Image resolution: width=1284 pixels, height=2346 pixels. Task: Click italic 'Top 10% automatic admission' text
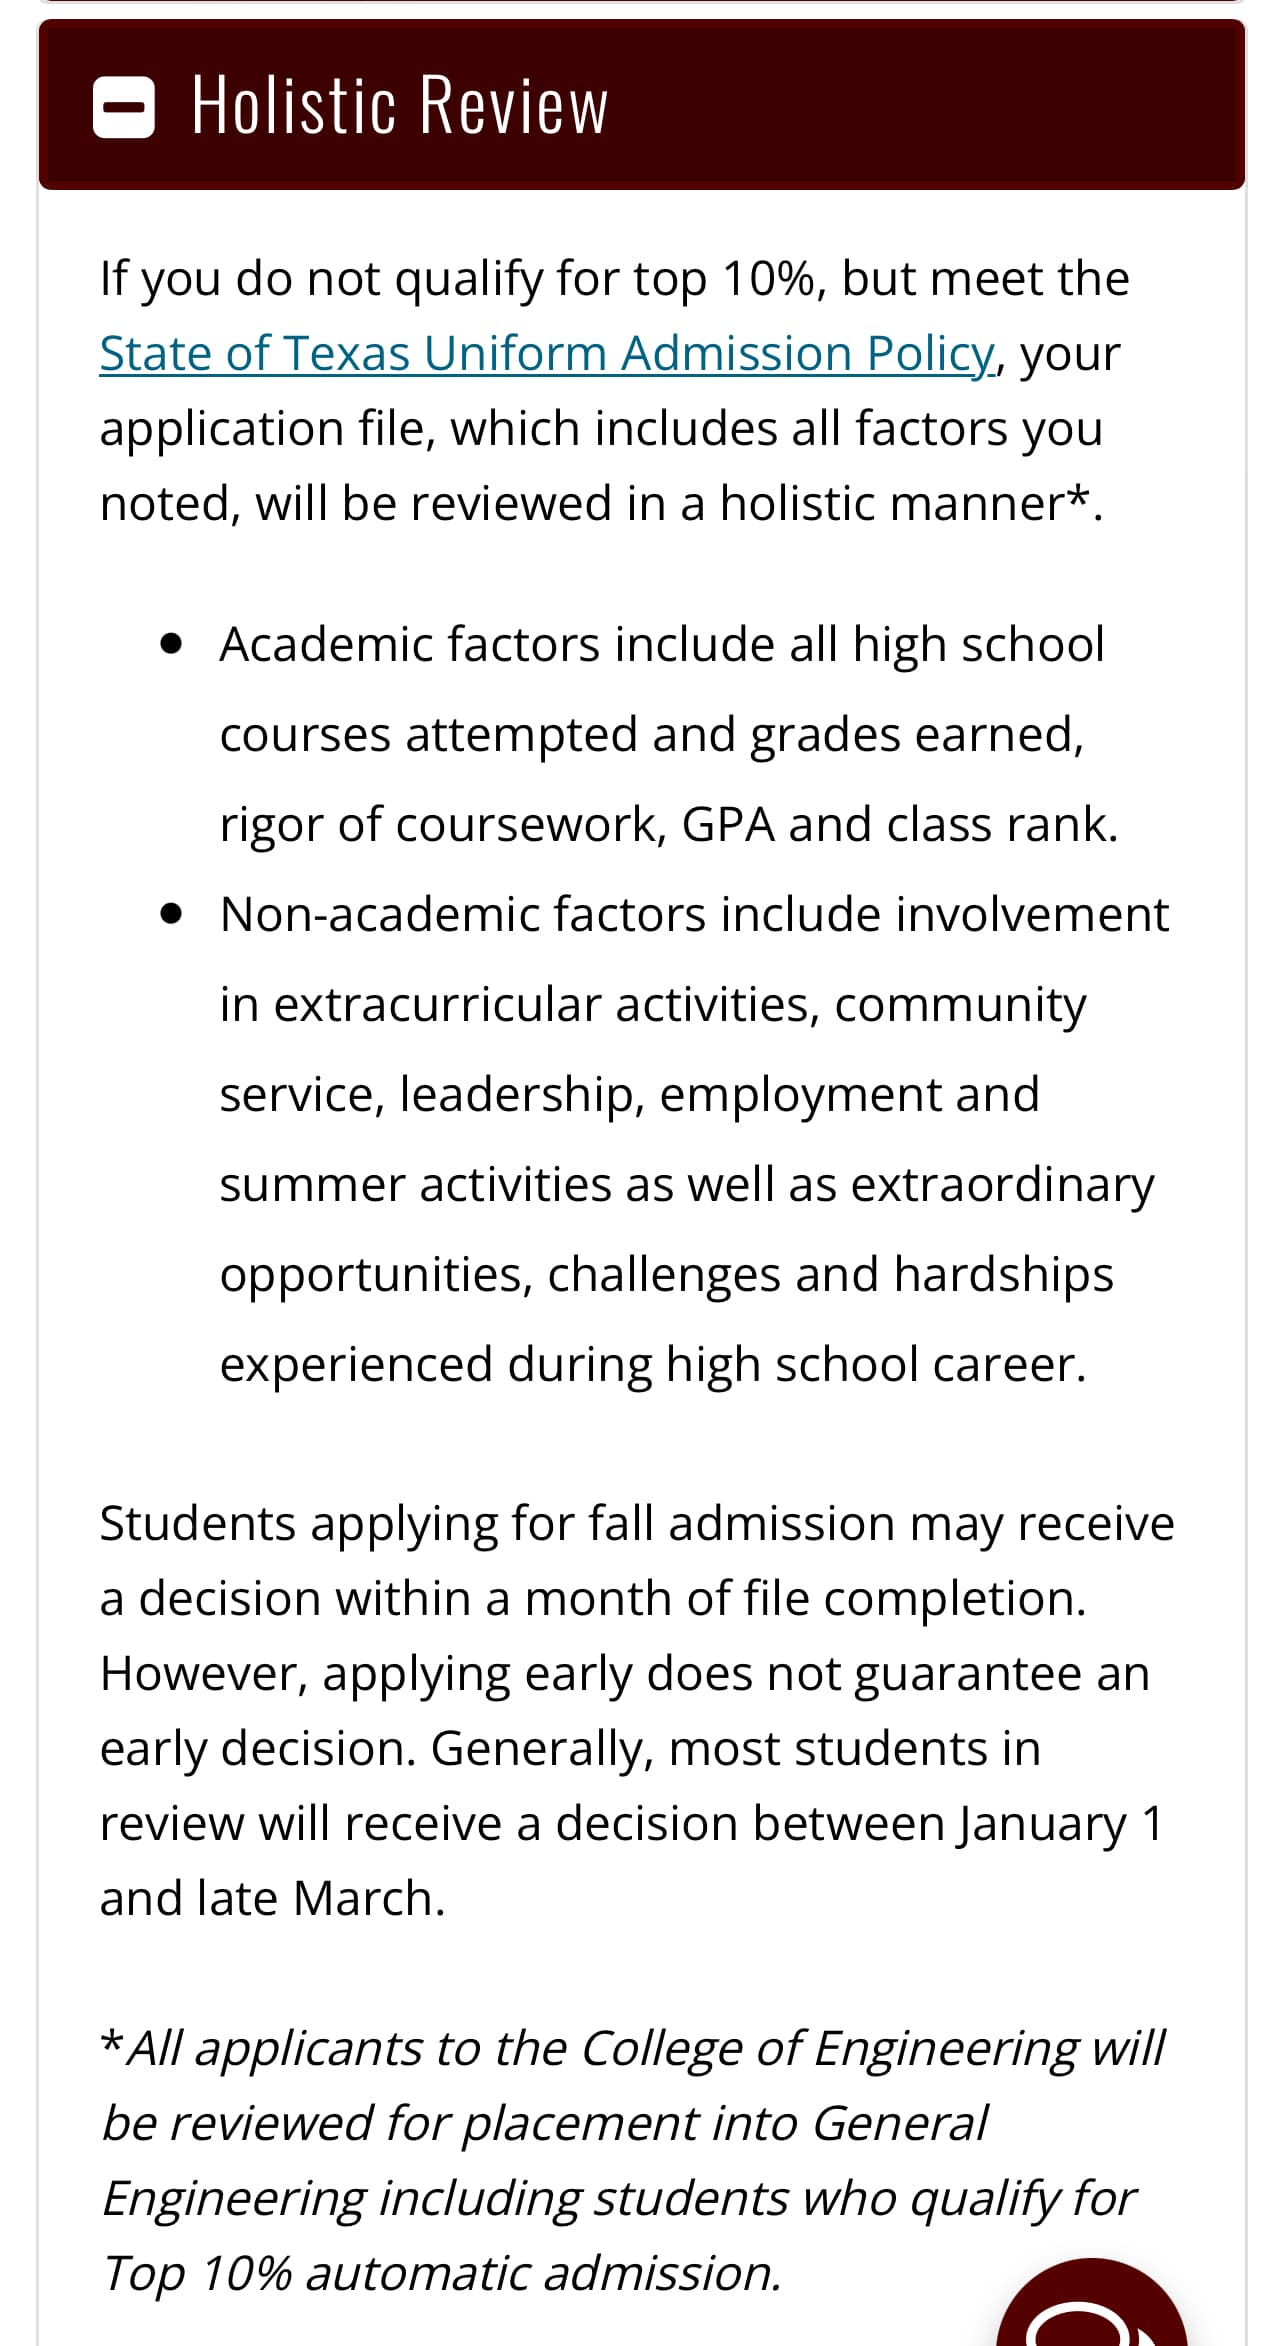[x=440, y=2274]
